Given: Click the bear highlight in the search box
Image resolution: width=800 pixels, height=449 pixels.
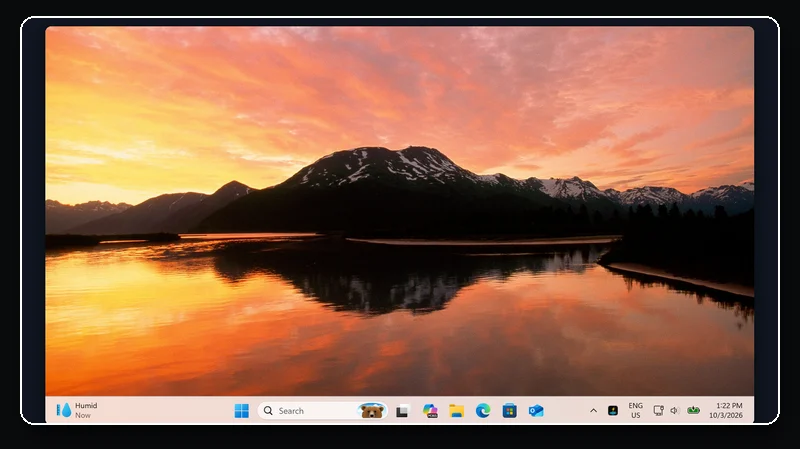Looking at the screenshot, I should click(x=372, y=411).
